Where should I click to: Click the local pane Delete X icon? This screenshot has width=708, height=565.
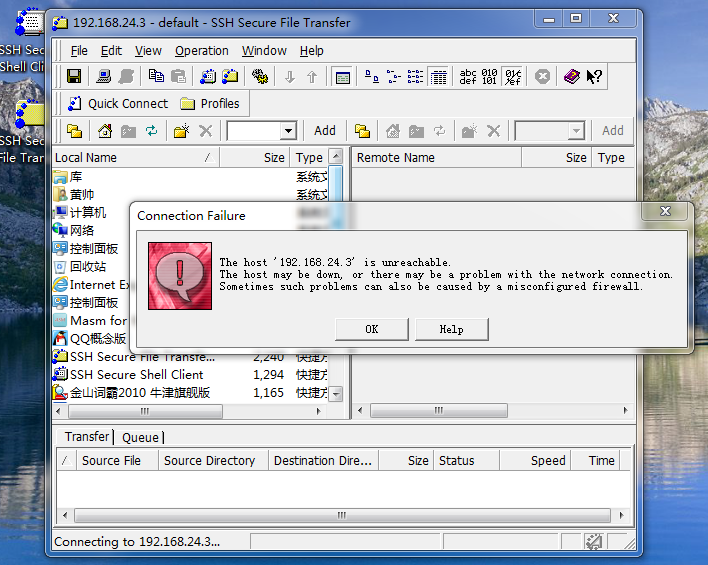click(205, 131)
